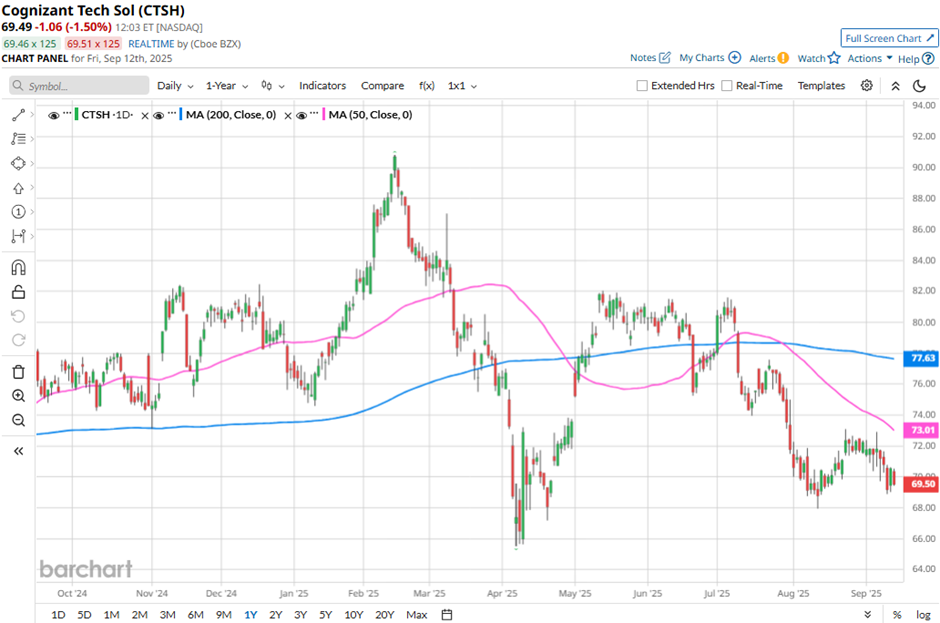Choose the shapes drawing tool
This screenshot has width=940, height=623.
(x=19, y=164)
